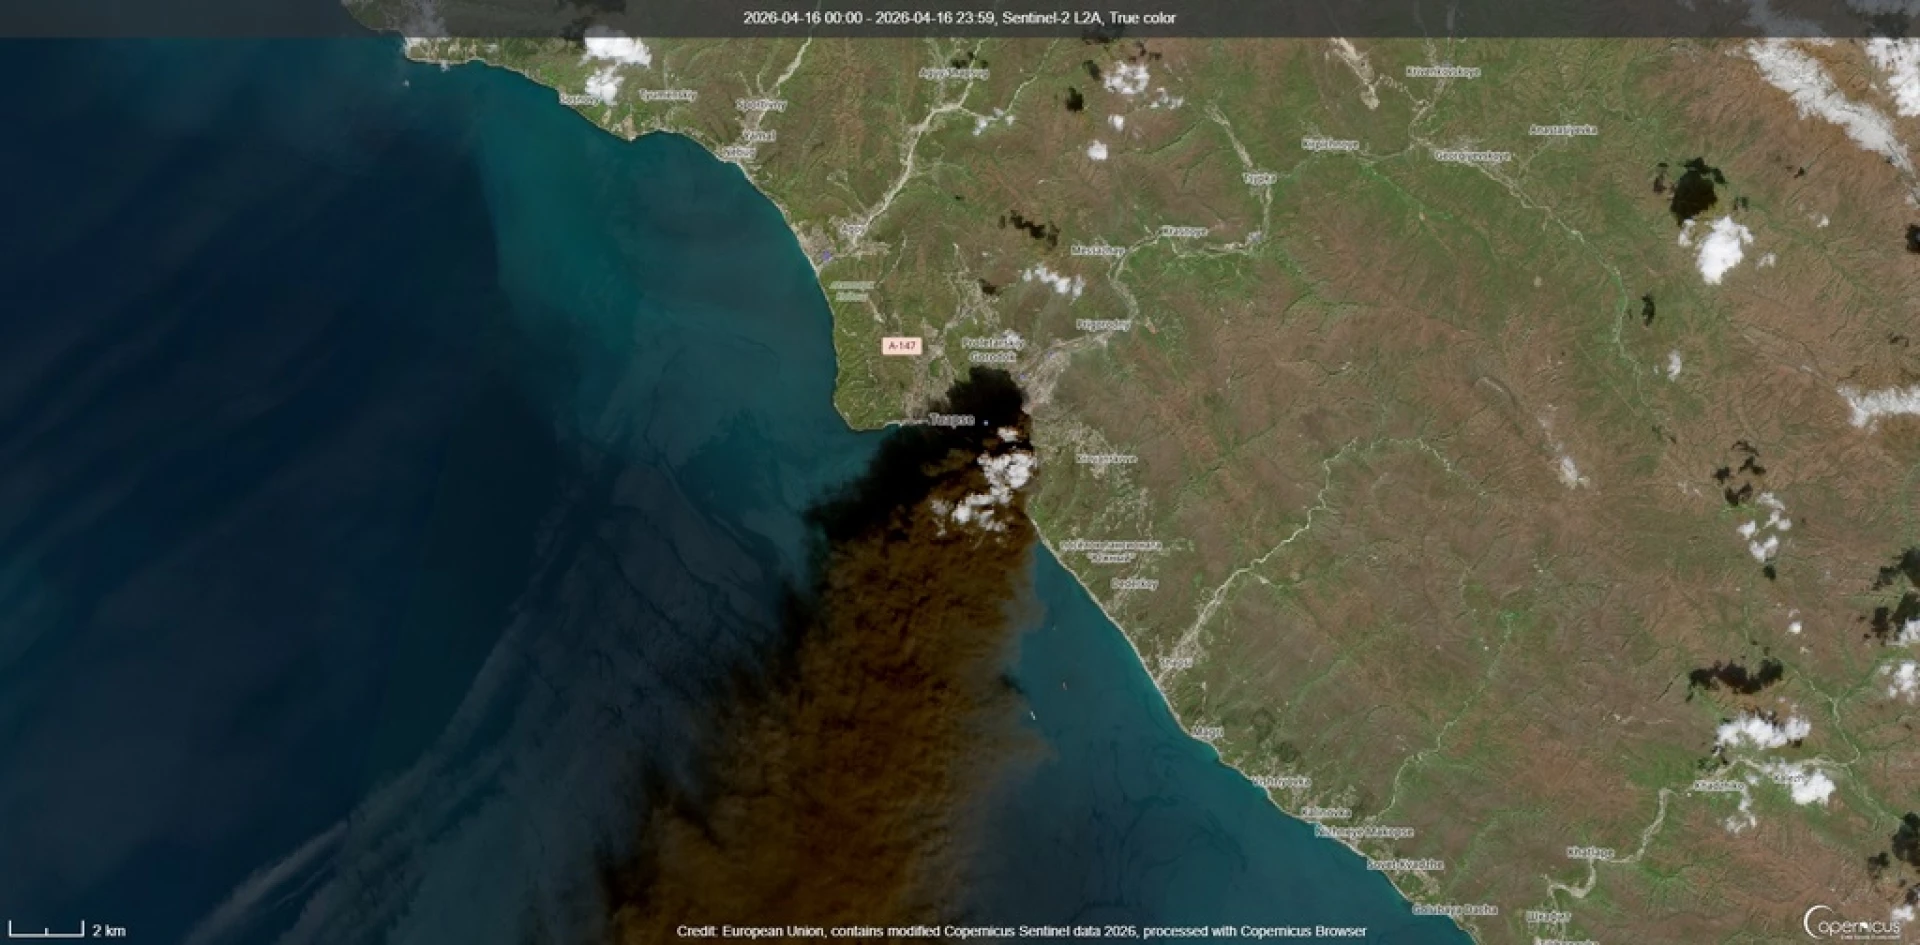This screenshot has height=945, width=1920.
Task: Click the Copernicus logo in the corner
Action: [1851, 922]
